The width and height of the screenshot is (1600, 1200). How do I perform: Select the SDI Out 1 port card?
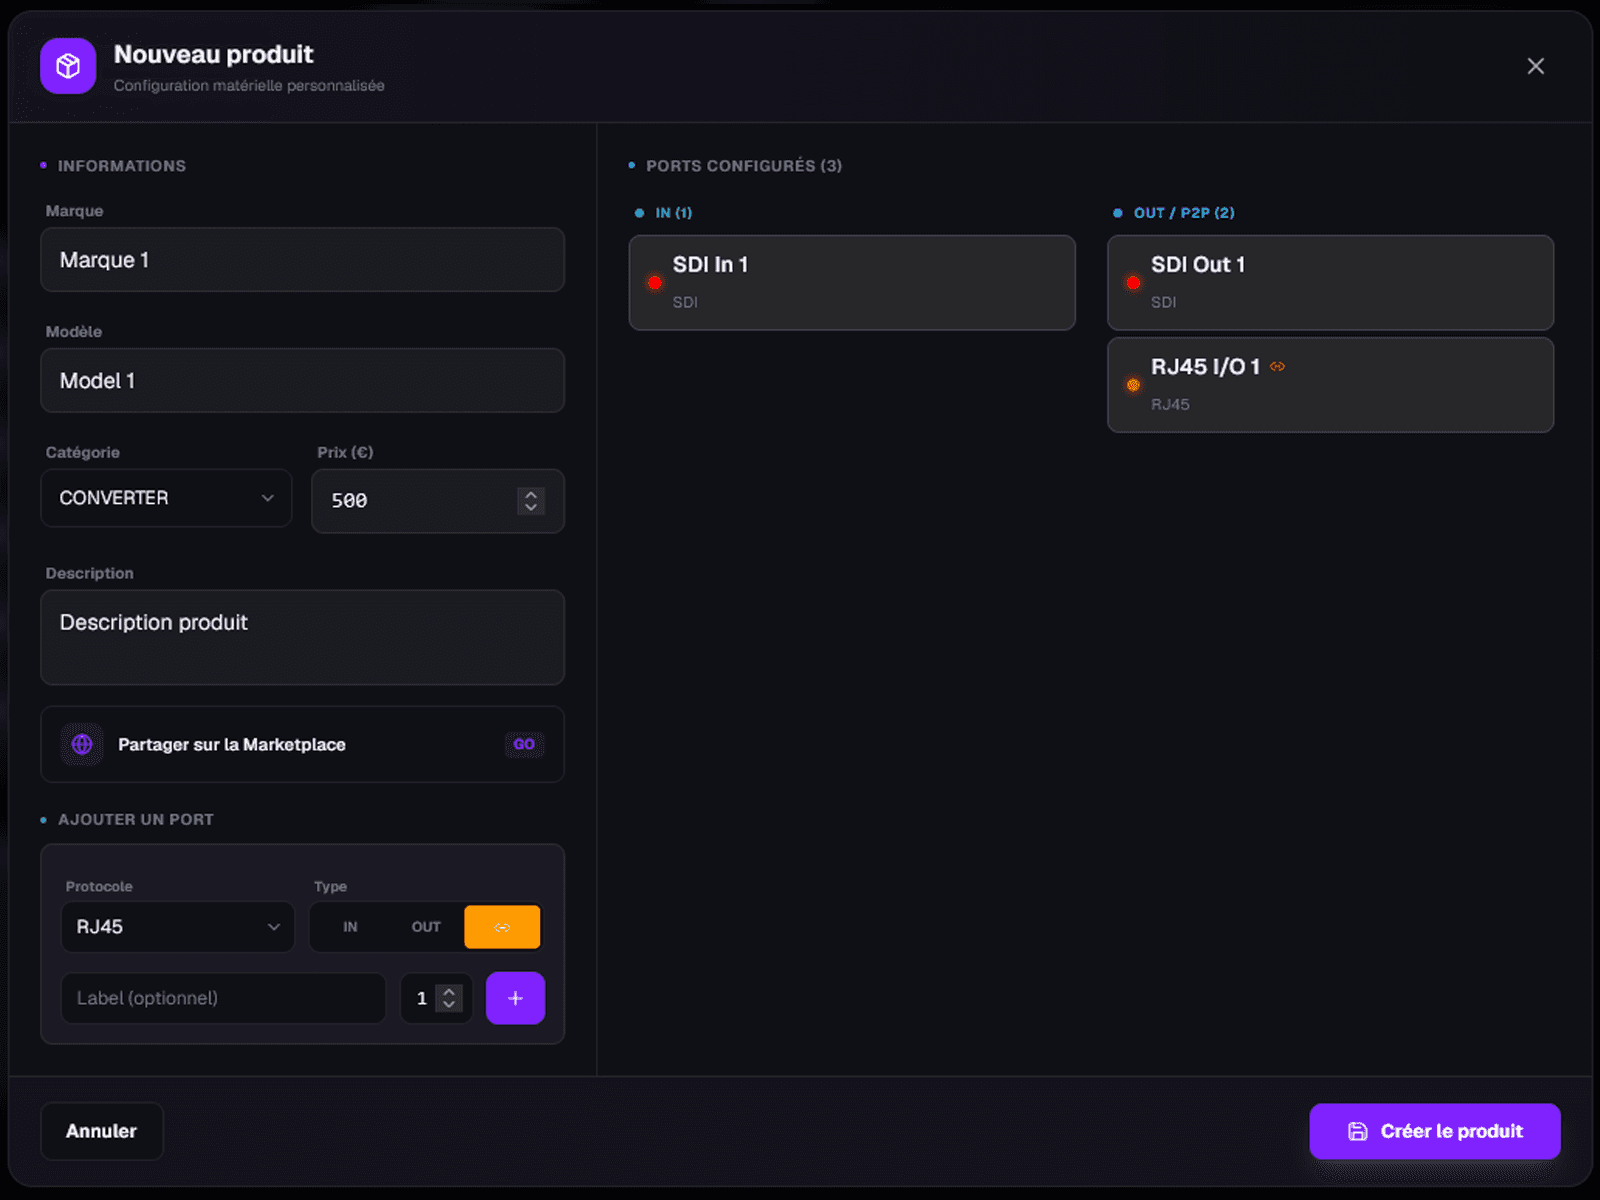tap(1330, 283)
